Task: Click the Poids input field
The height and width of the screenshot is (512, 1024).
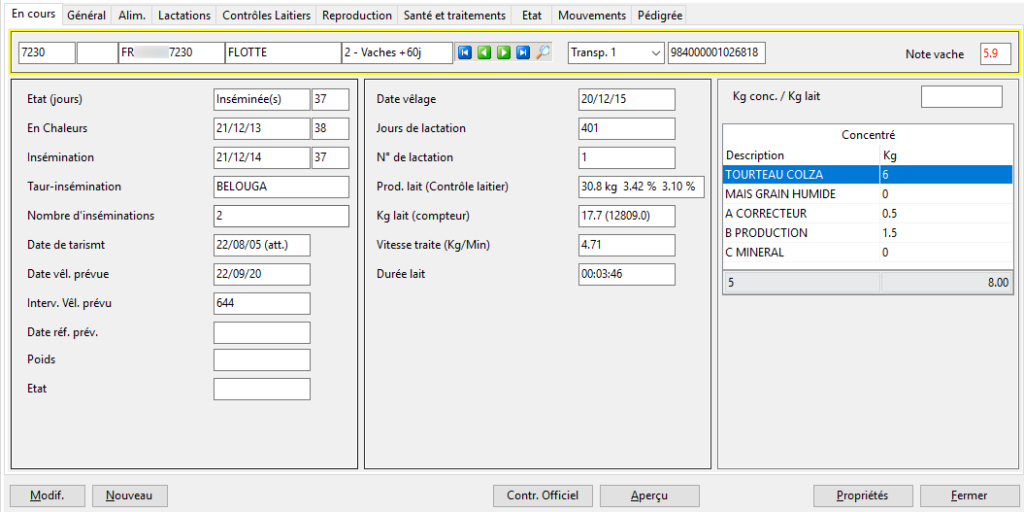Action: click(262, 360)
